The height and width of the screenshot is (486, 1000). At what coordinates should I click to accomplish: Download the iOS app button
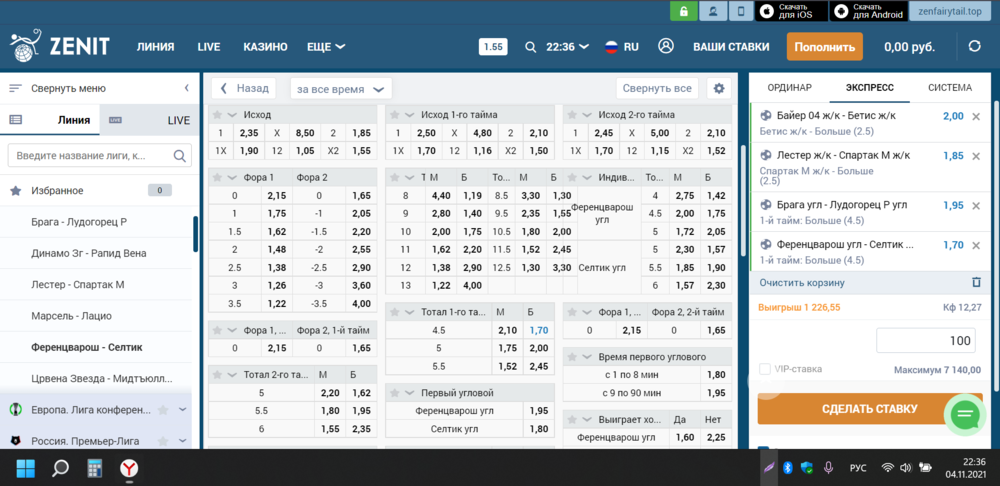pos(791,11)
